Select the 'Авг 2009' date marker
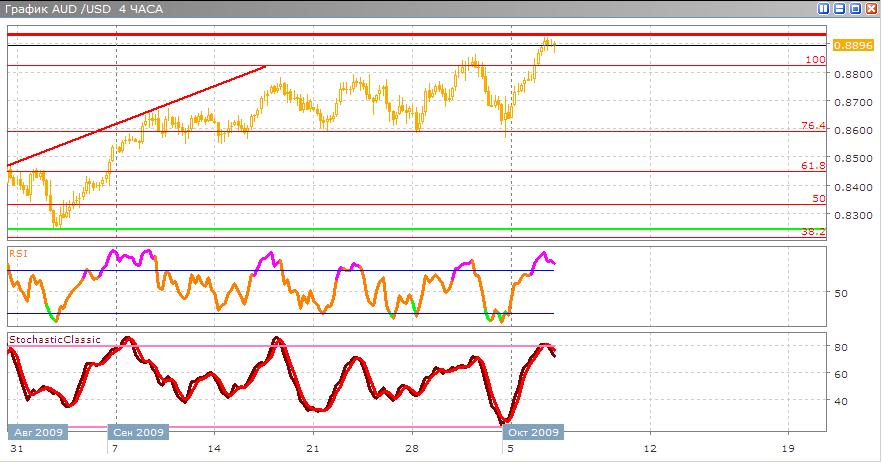Screen dimensions: 882x463 [x=37, y=433]
